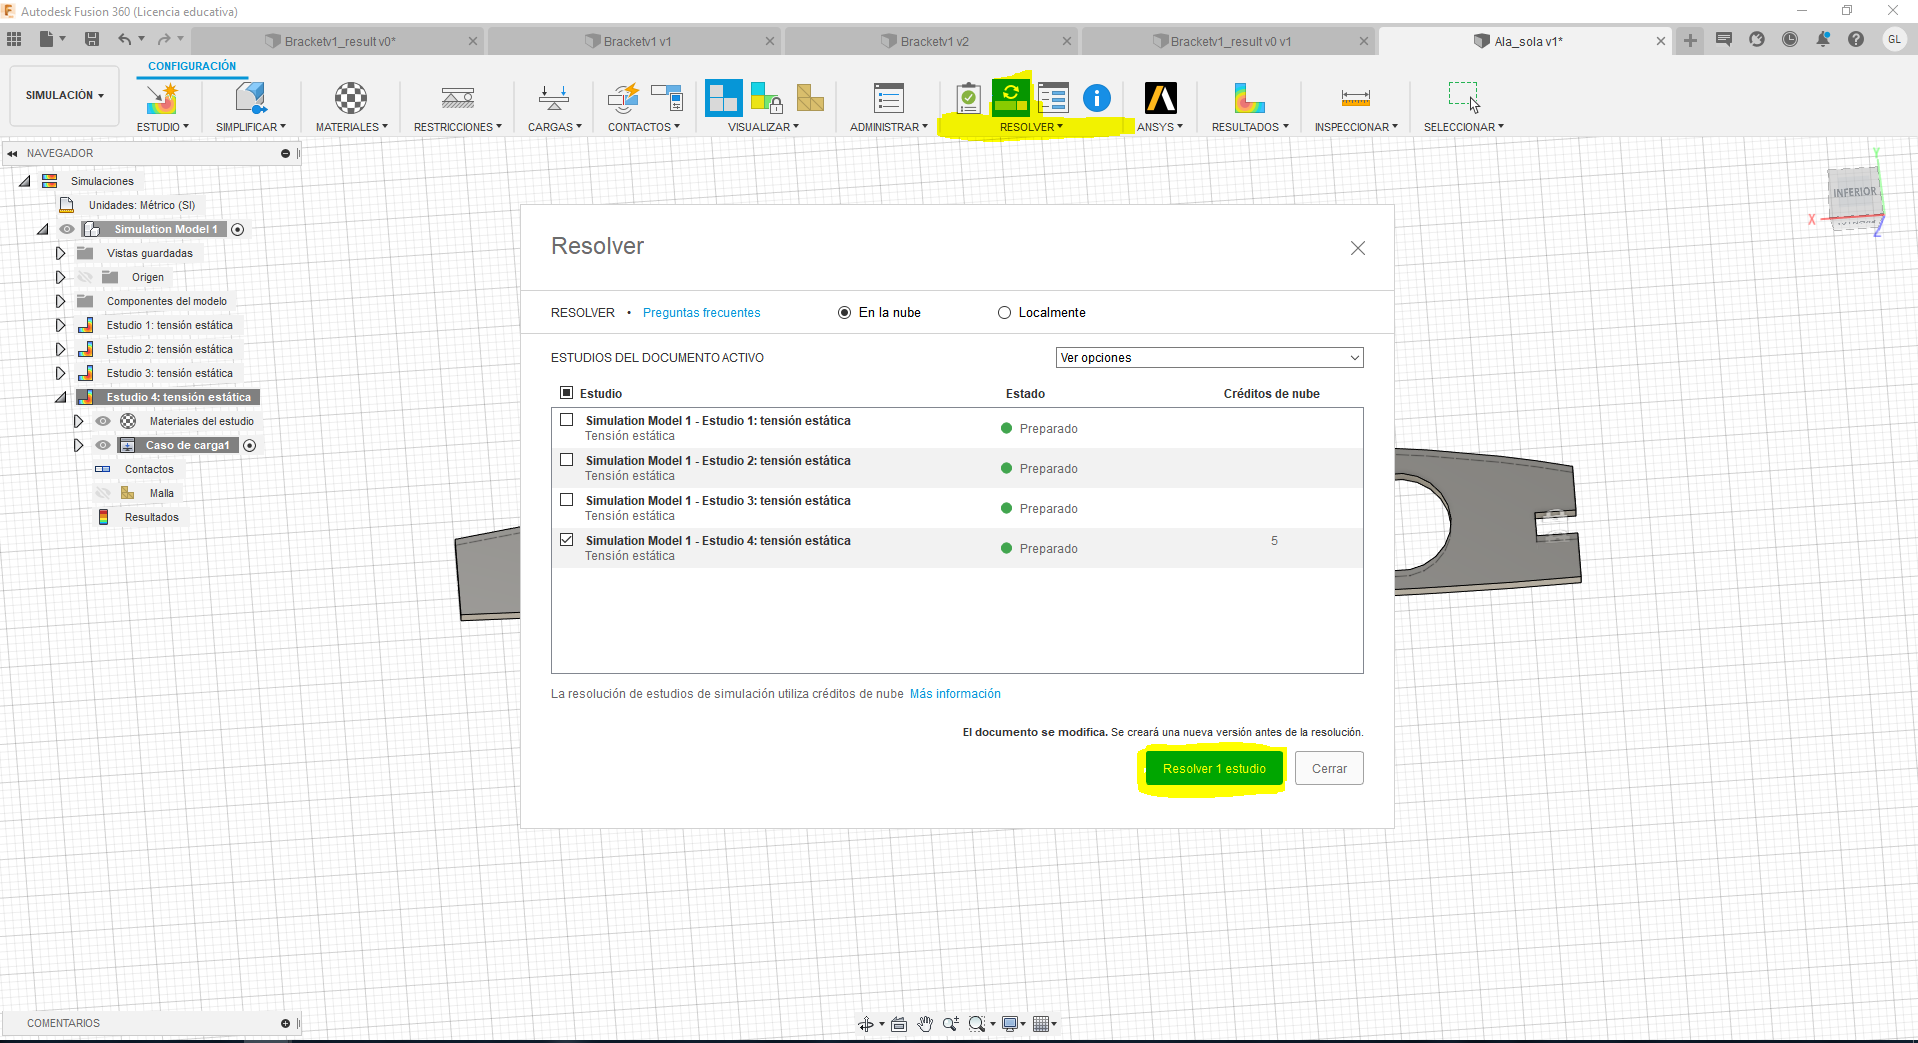
Task: Click the blue solve details info icon
Action: tap(1097, 98)
